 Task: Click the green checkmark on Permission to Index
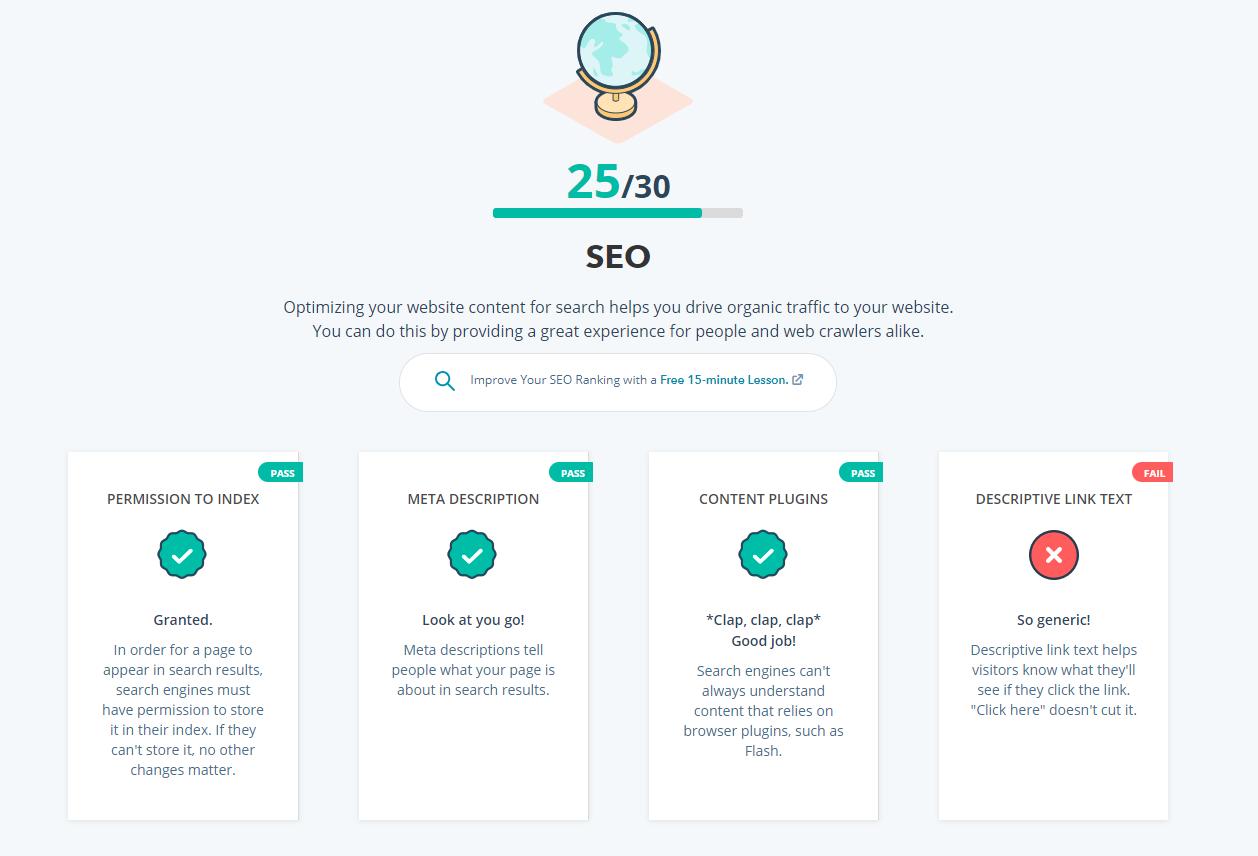click(x=182, y=554)
